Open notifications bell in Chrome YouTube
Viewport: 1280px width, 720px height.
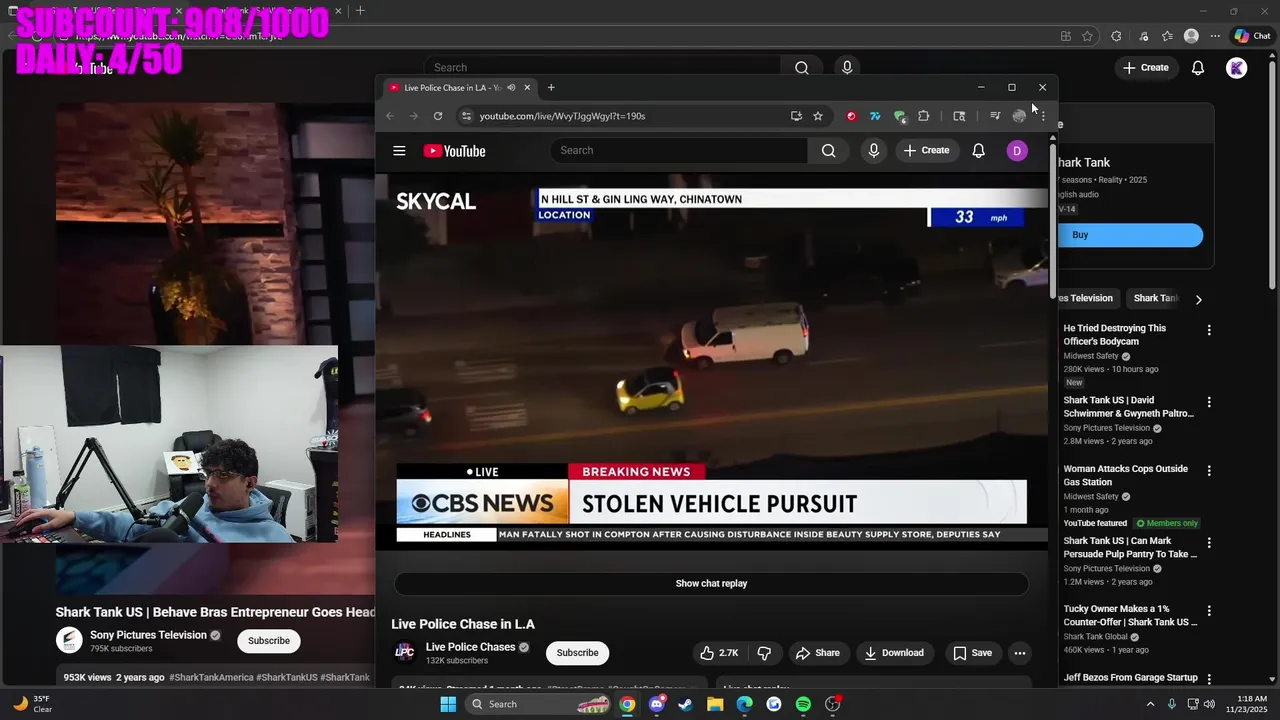click(978, 151)
